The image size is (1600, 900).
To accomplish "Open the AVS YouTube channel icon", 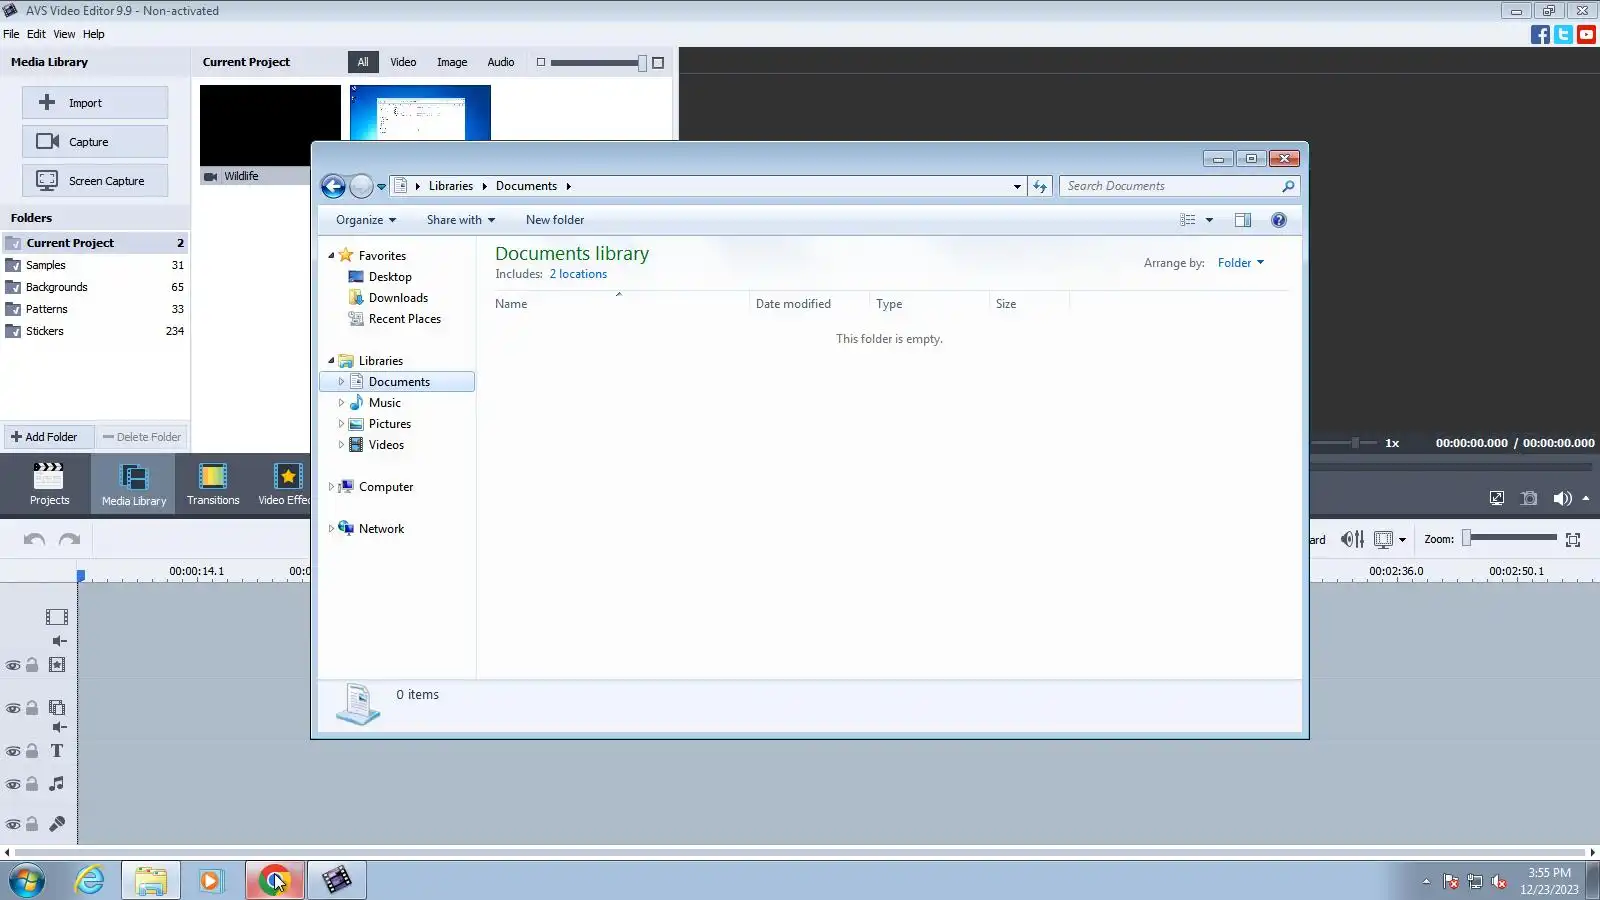I will (x=1586, y=35).
